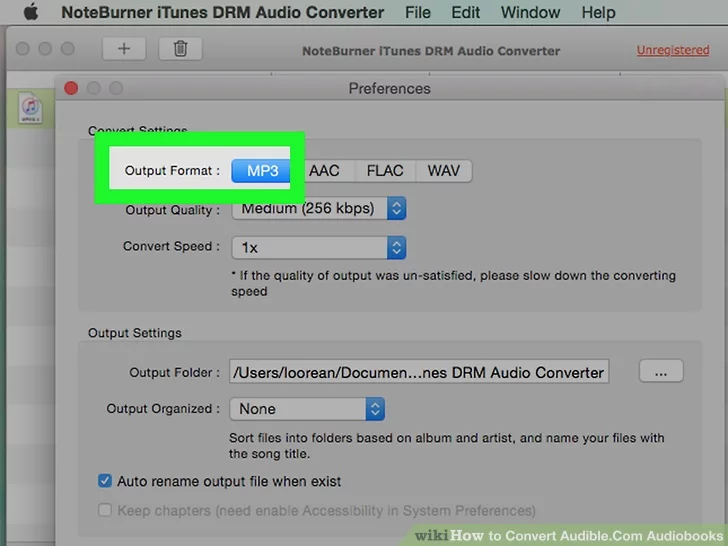Open the Edit menu
The image size is (728, 546).
pyautogui.click(x=466, y=13)
